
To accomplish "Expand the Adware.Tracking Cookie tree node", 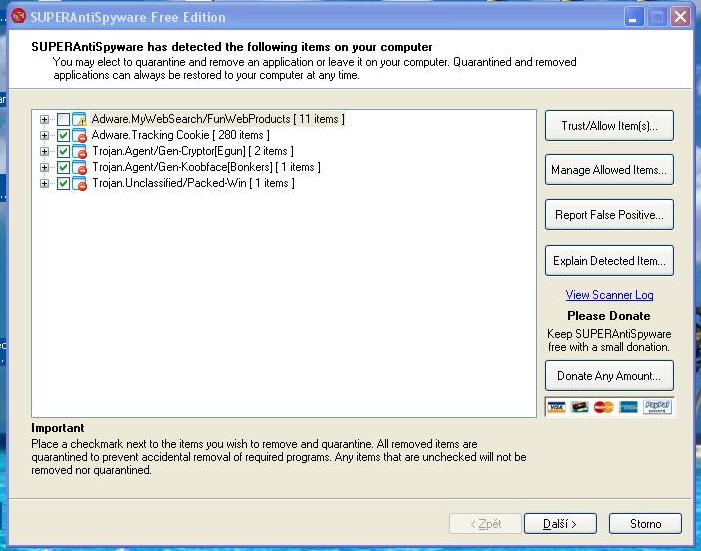I will (44, 136).
